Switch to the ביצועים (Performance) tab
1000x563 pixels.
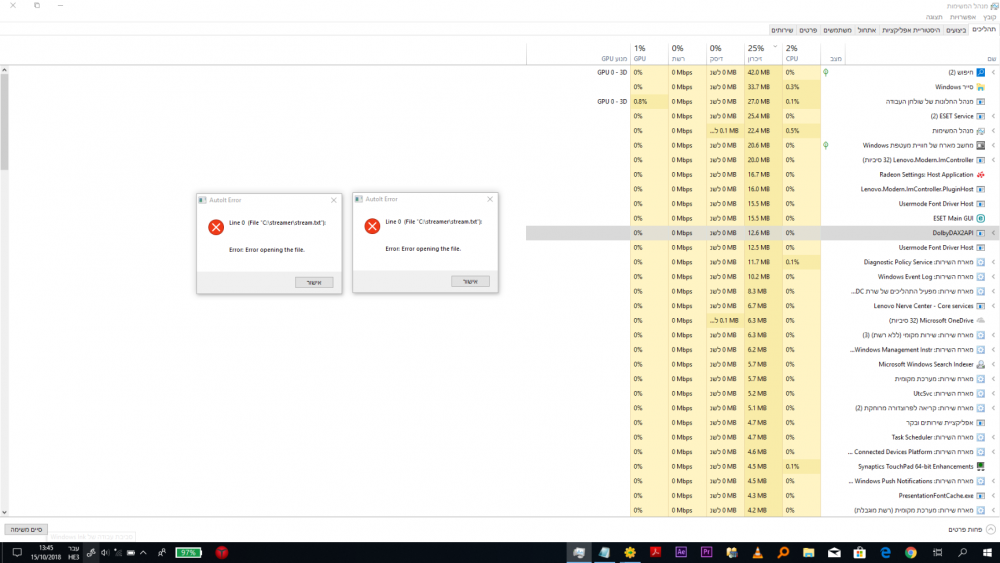pos(955,30)
